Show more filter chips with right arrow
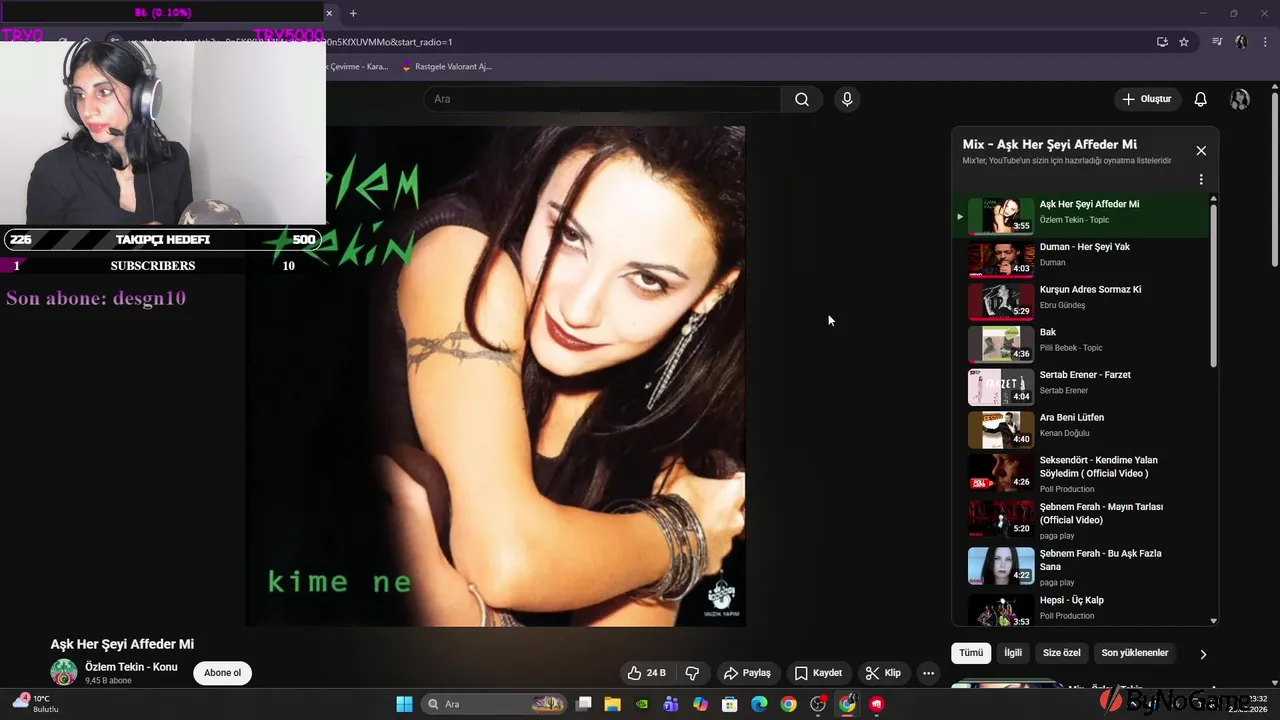The image size is (1280, 720). pos(1203,654)
